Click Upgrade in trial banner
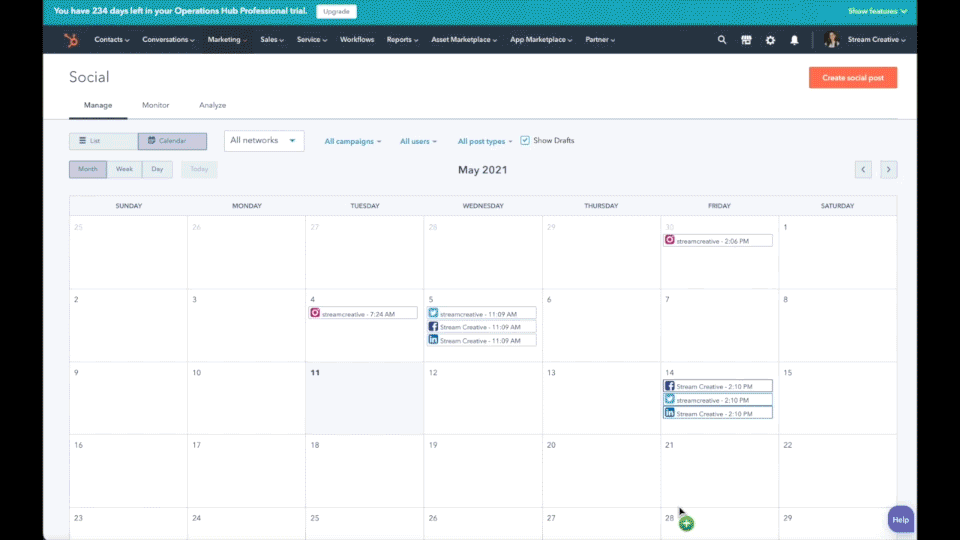Image resolution: width=960 pixels, height=540 pixels. coord(336,11)
